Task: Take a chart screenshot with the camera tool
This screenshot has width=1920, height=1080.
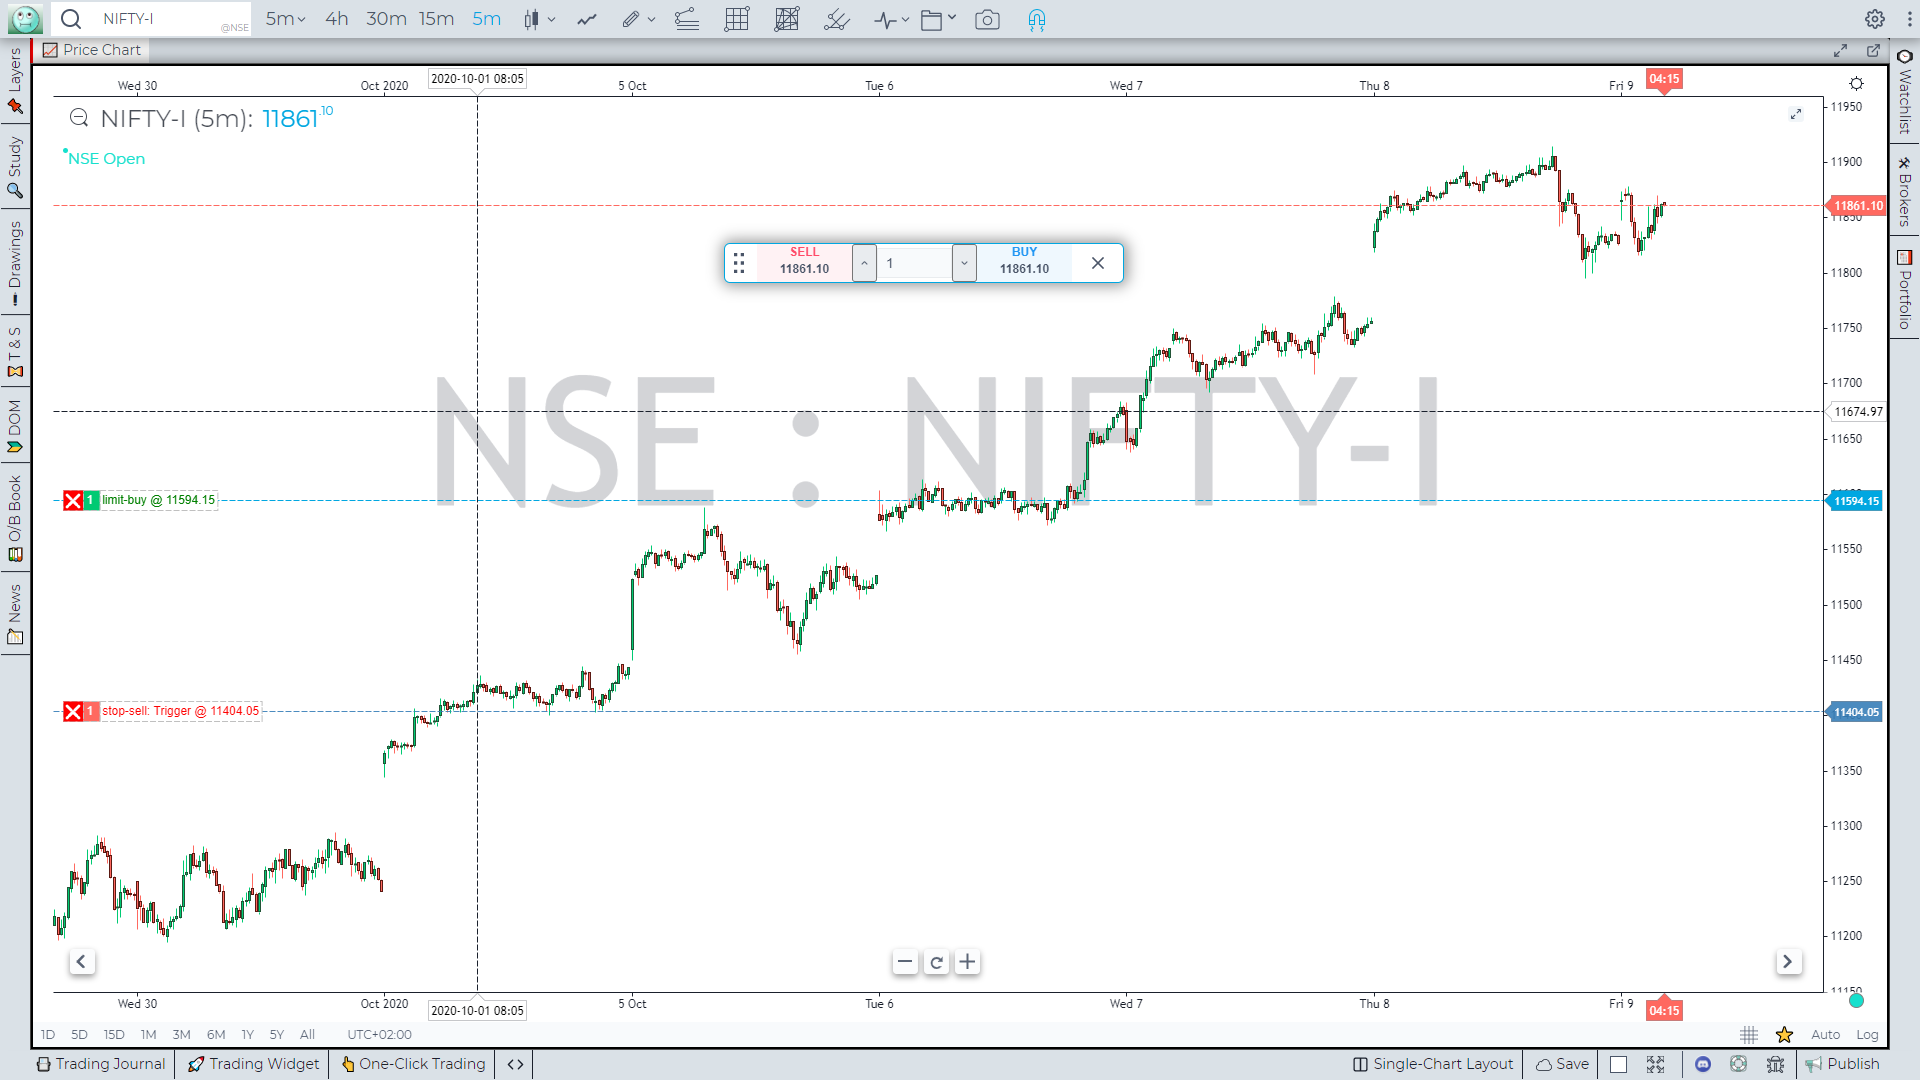Action: pyautogui.click(x=988, y=19)
